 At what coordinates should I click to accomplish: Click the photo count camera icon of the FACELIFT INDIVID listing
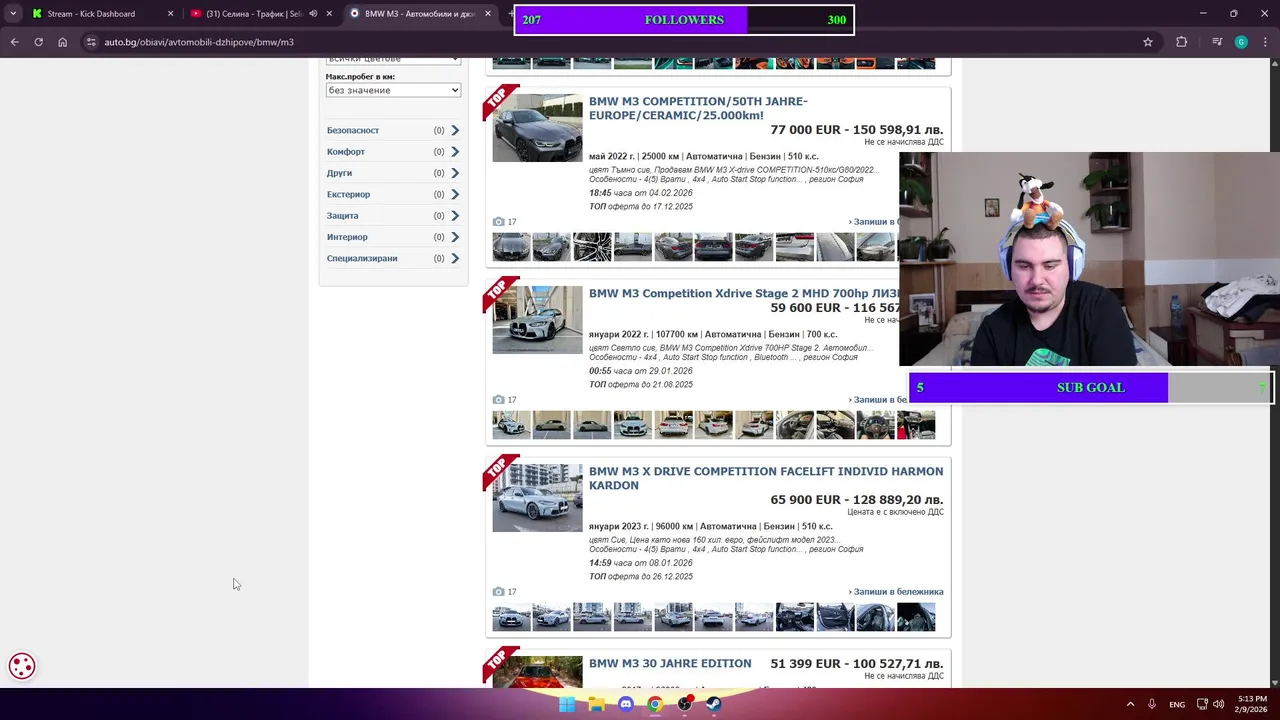498,592
